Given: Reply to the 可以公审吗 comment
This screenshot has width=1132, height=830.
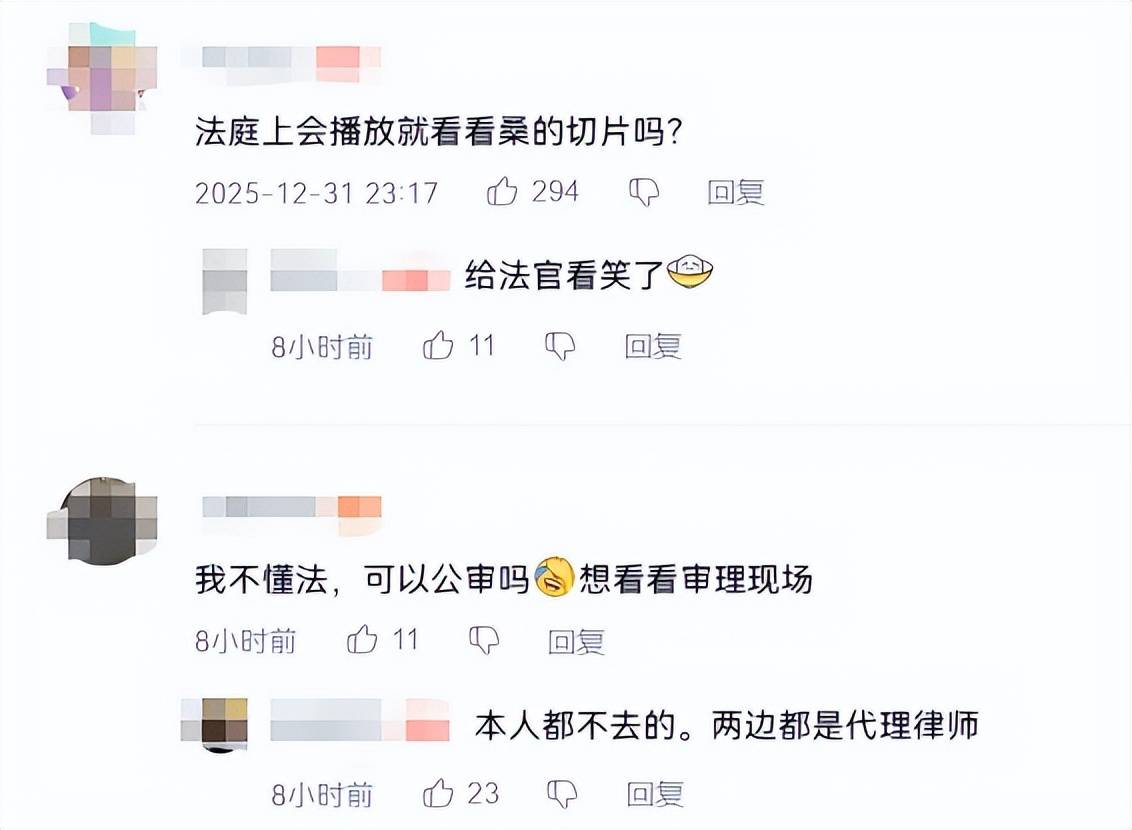Looking at the screenshot, I should click(575, 641).
